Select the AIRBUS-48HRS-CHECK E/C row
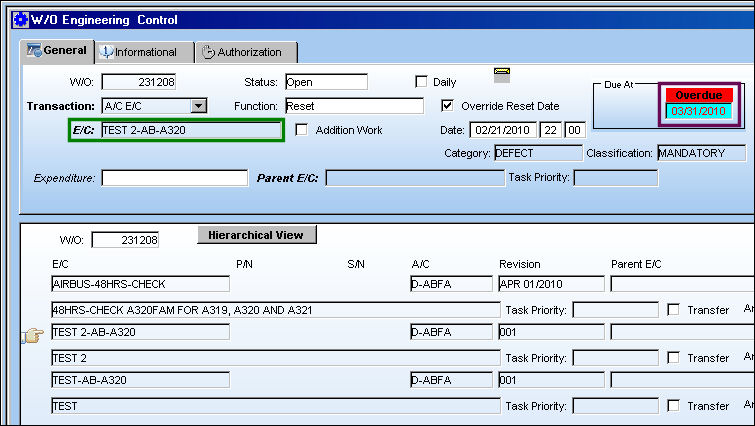755x426 pixels. coord(140,284)
